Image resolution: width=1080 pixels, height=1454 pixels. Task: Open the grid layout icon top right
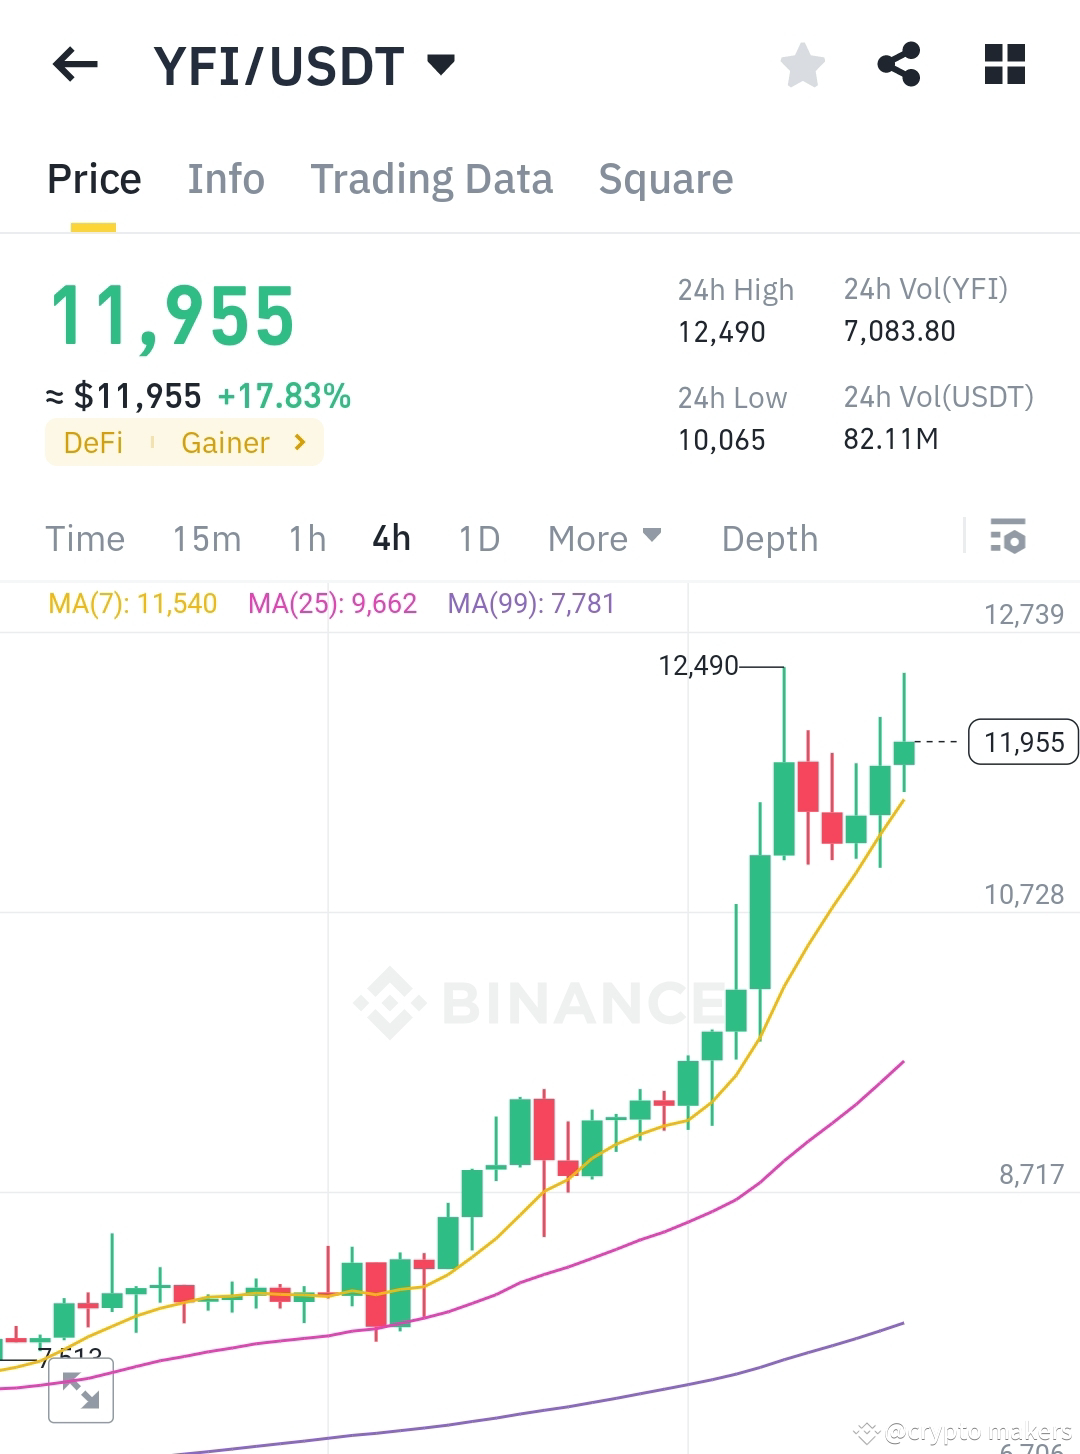1003,65
